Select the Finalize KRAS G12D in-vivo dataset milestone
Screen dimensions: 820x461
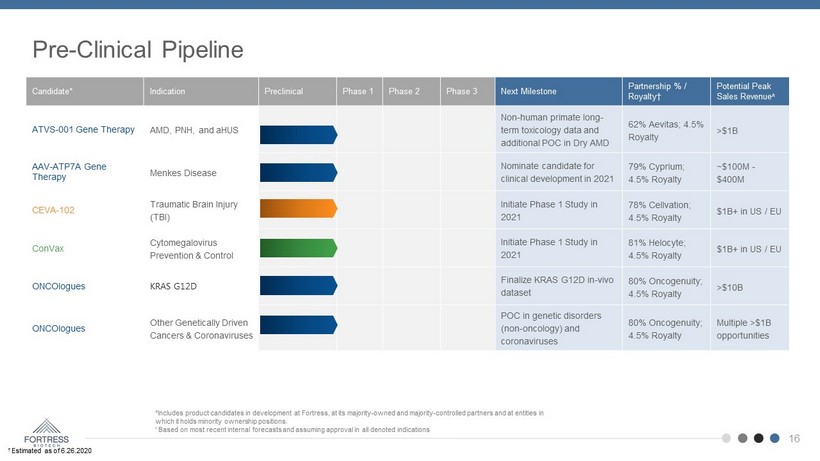pyautogui.click(x=552, y=286)
